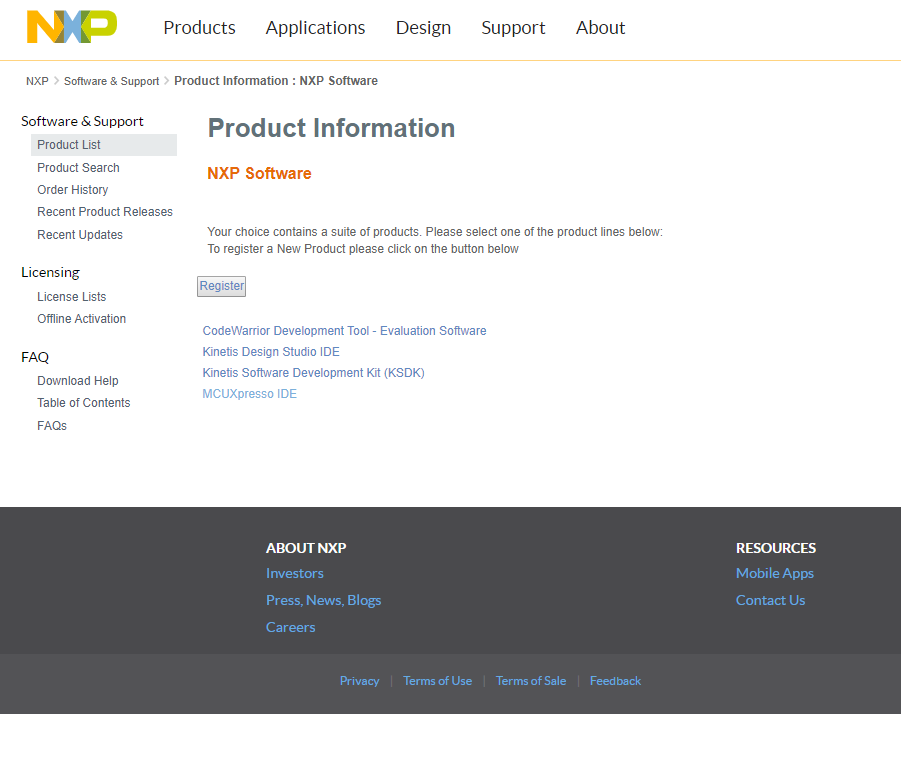Open Investors footer link
Screen dimensions: 901x763
pos(295,573)
